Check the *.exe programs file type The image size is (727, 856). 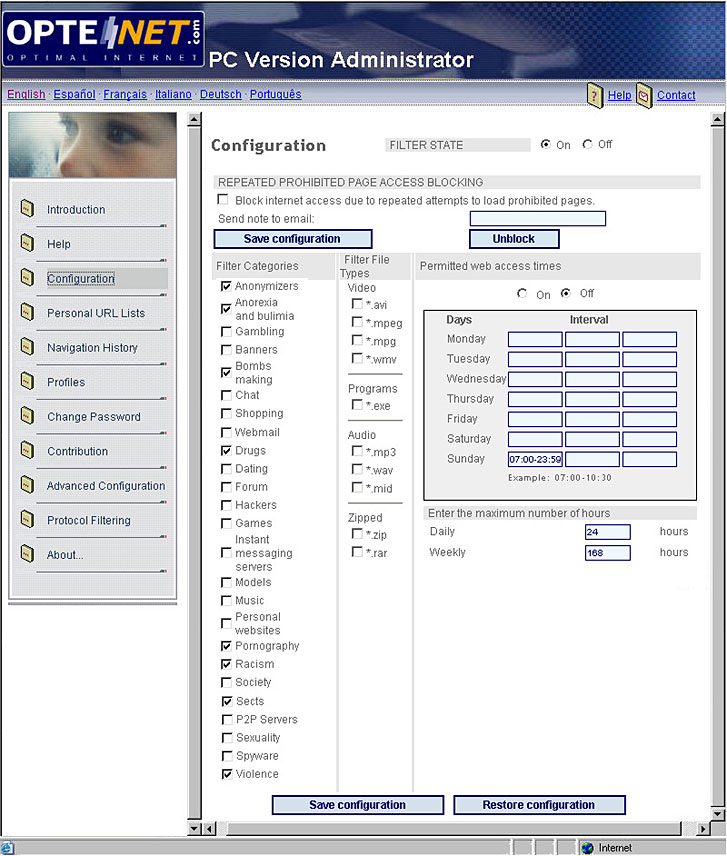click(x=357, y=405)
